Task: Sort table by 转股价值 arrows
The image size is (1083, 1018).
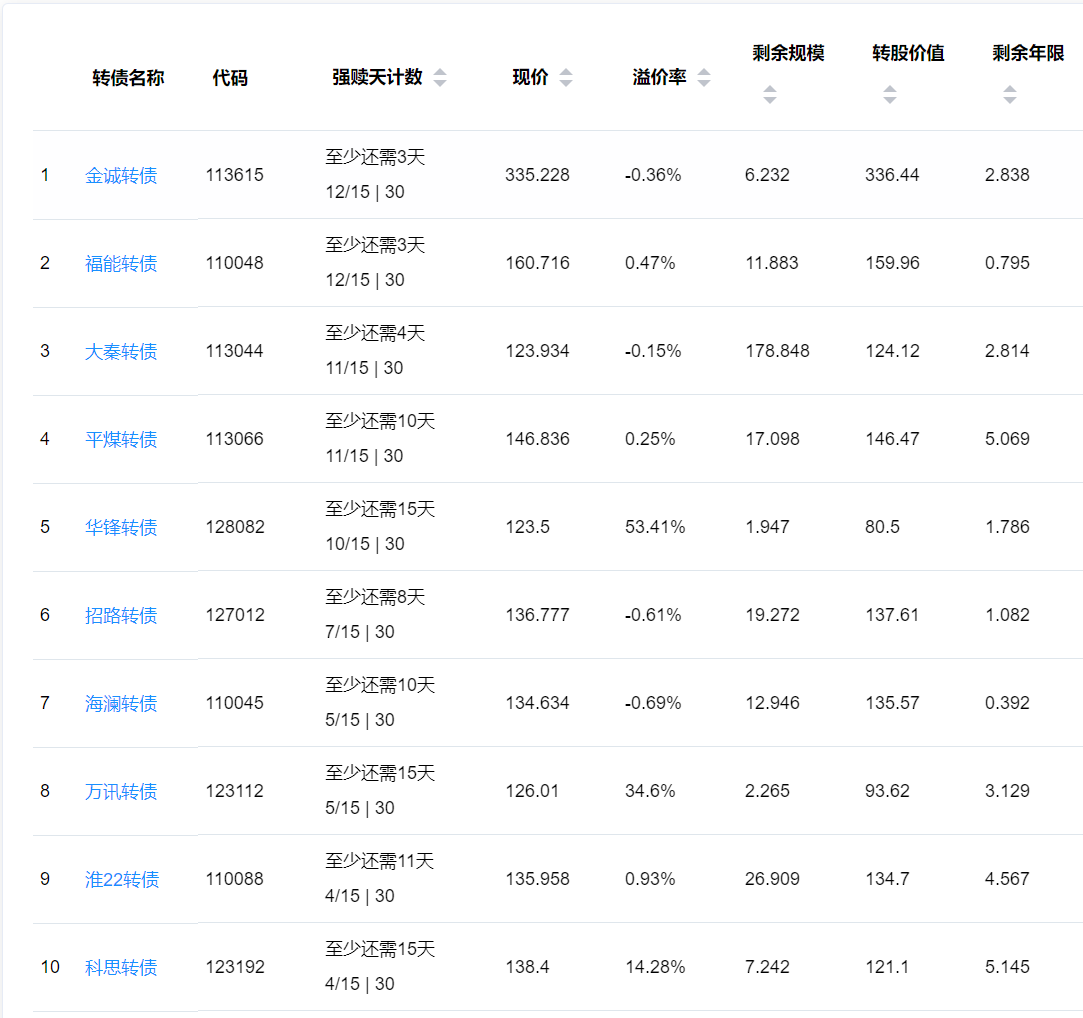Action: 890,95
